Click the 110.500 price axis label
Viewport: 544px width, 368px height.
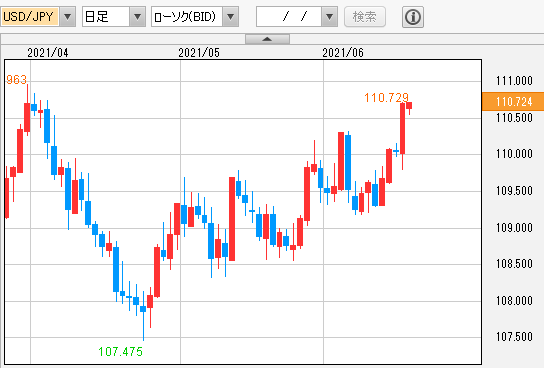pos(514,118)
